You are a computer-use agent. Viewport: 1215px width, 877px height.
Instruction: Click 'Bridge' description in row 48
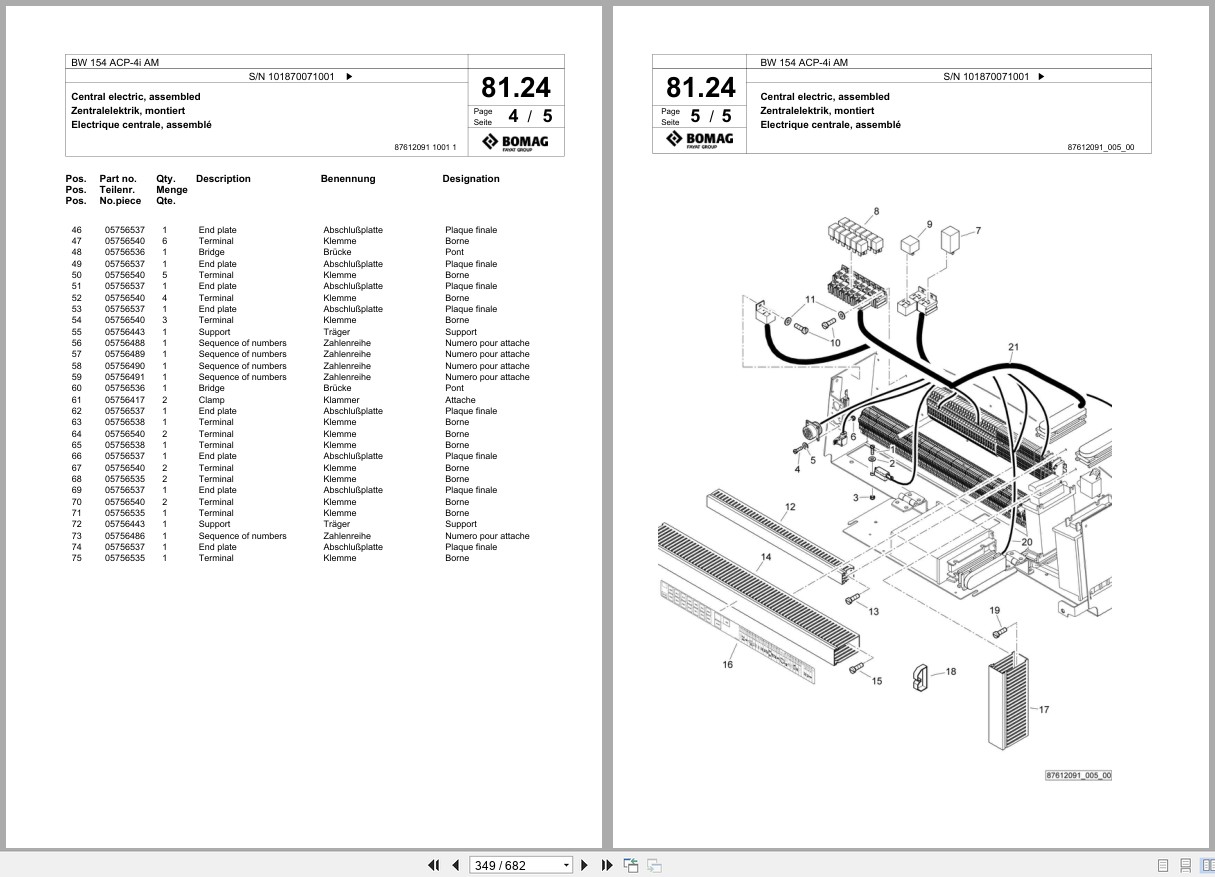211,252
